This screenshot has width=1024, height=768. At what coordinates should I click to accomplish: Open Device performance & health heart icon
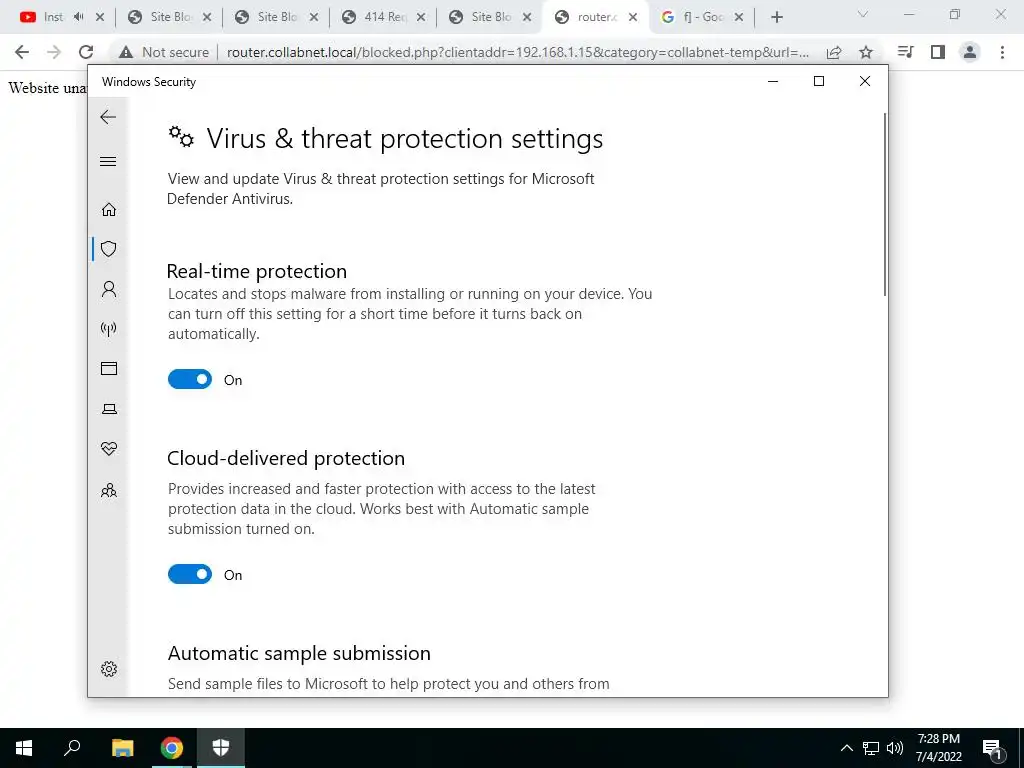tap(108, 449)
